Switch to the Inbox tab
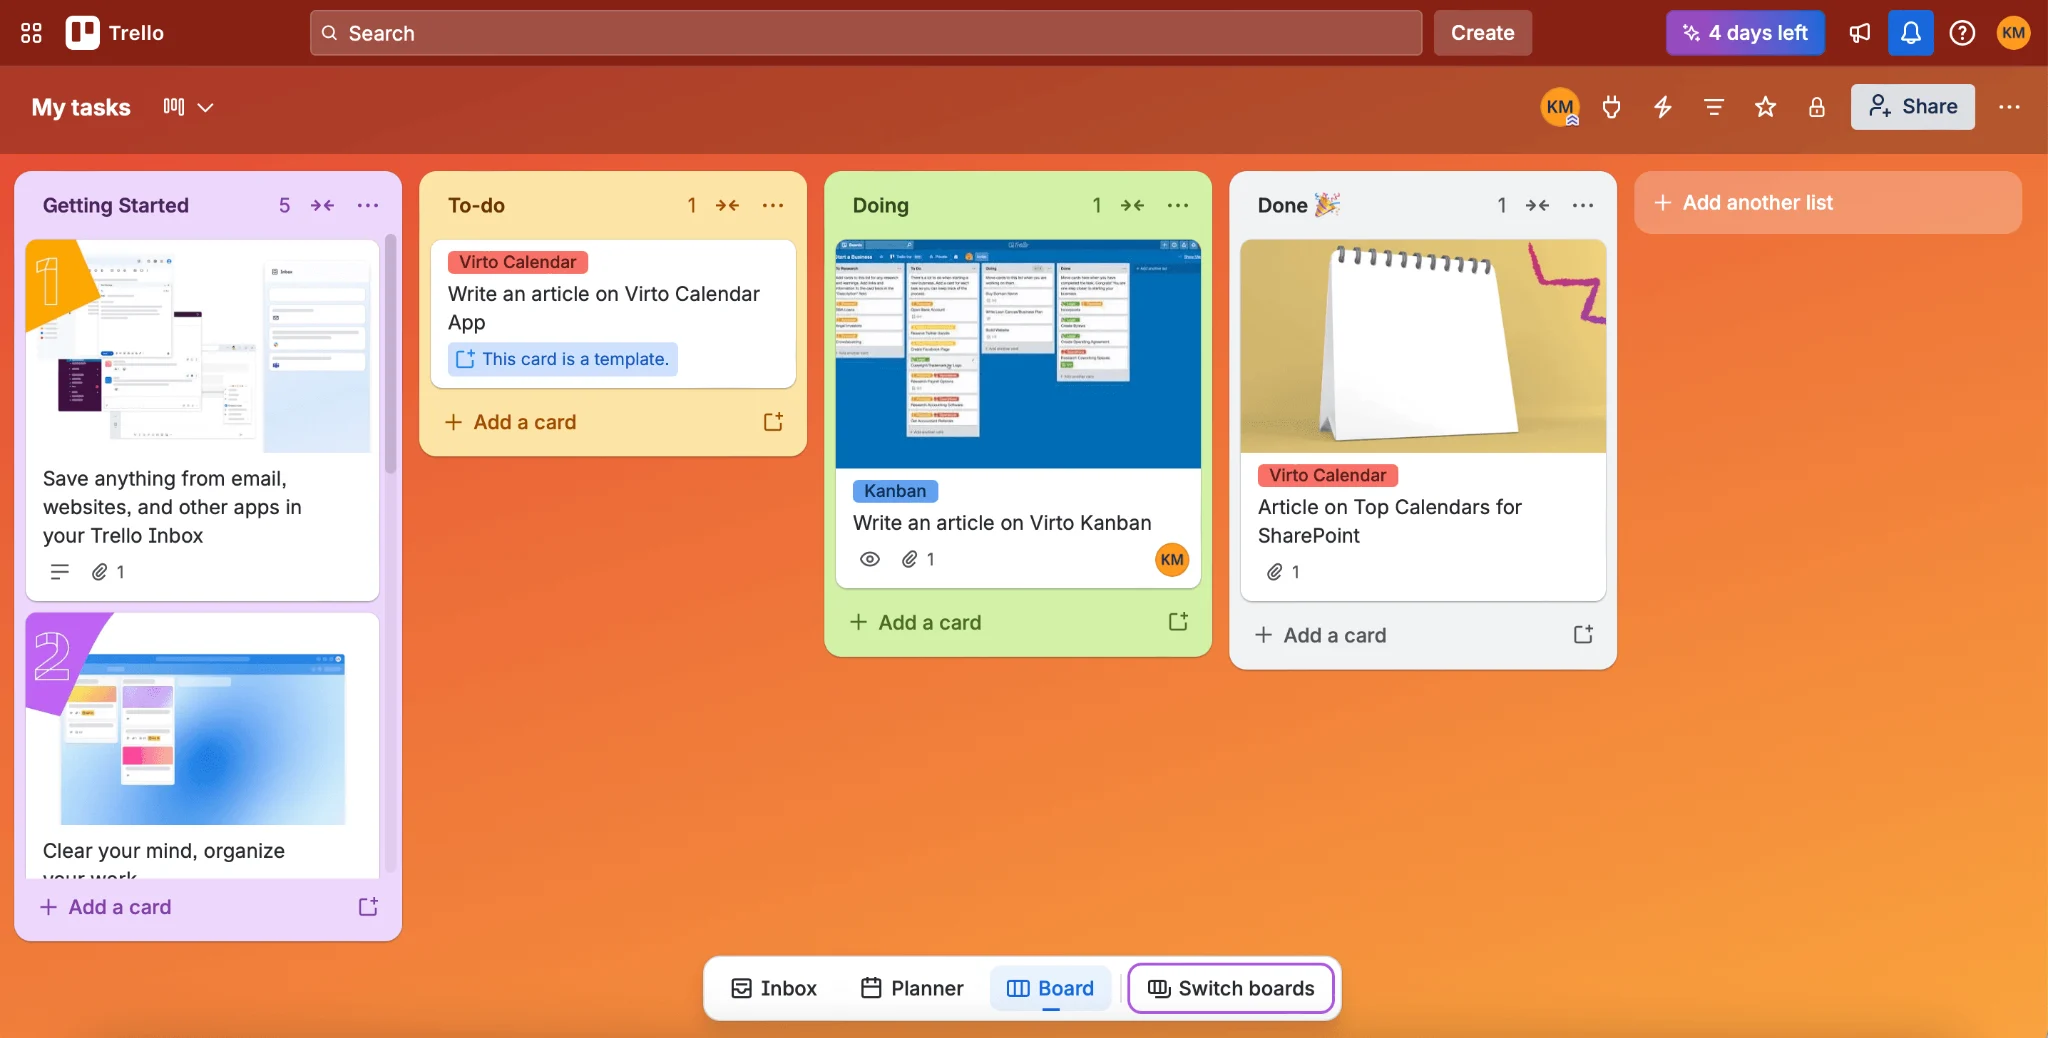Viewport: 2048px width, 1038px height. tap(774, 988)
